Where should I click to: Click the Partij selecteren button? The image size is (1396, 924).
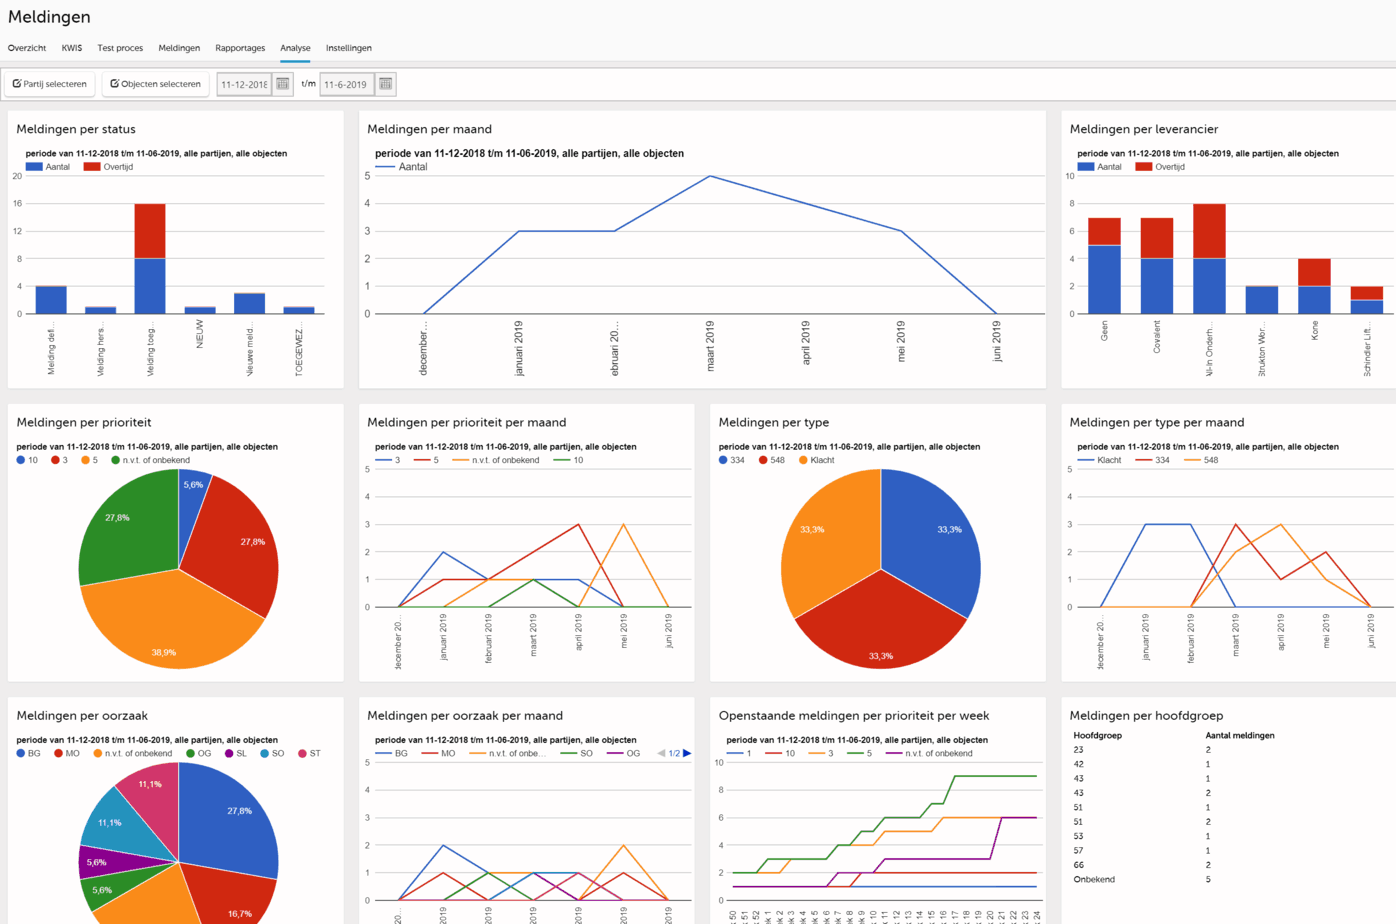pos(50,84)
